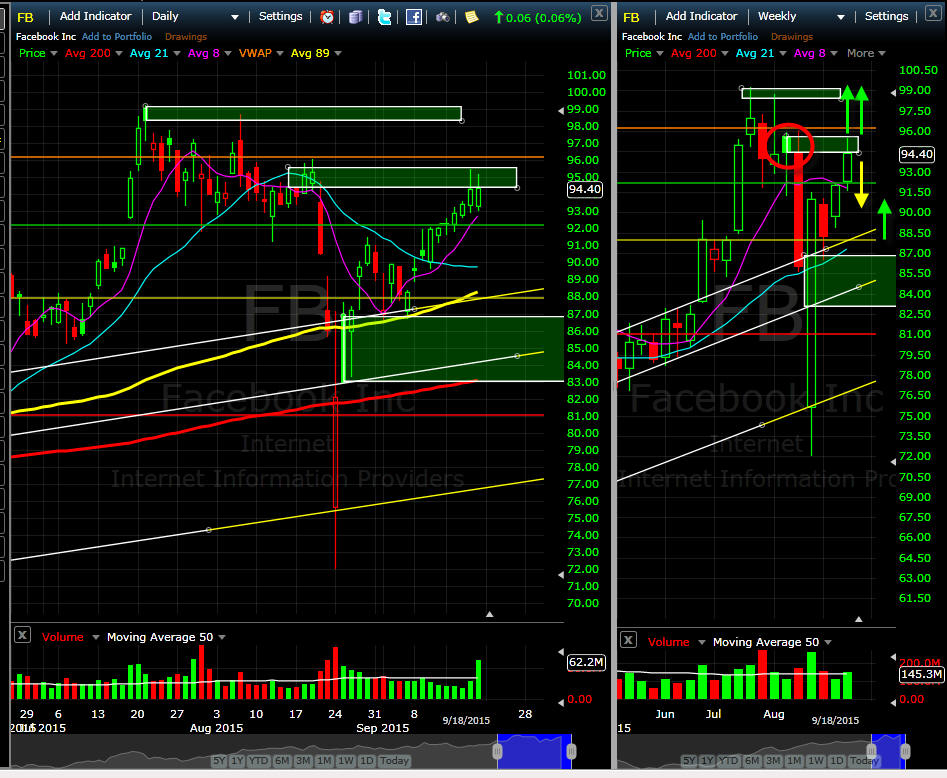This screenshot has width=947, height=778.
Task: Expand Moving Average 50 dropdown in Daily chart
Action: coord(222,637)
